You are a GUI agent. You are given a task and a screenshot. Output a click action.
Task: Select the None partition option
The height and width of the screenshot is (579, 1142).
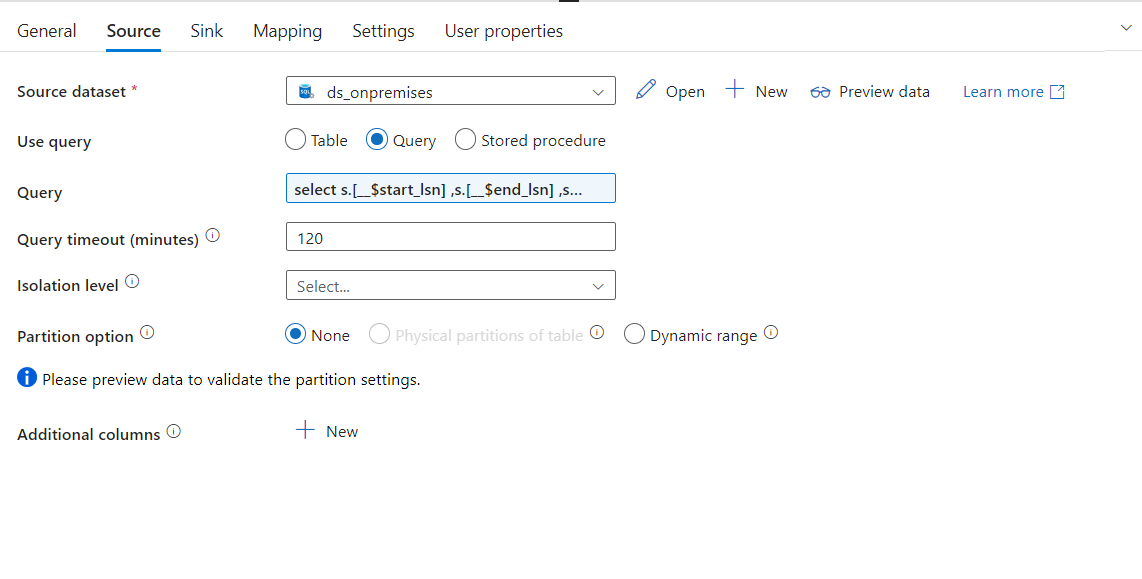pyautogui.click(x=295, y=335)
